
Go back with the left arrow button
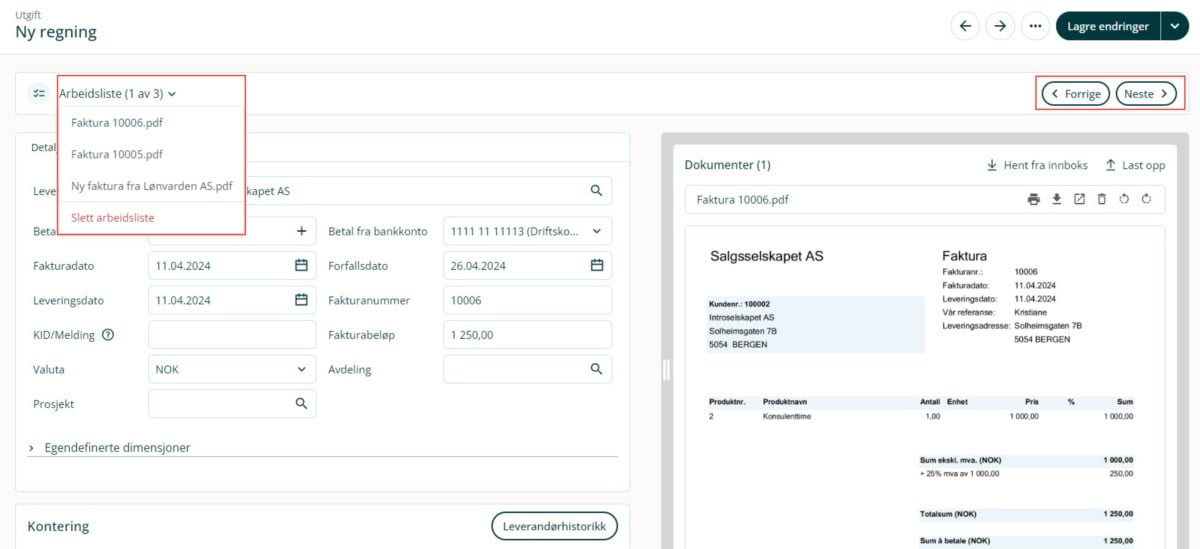point(965,27)
